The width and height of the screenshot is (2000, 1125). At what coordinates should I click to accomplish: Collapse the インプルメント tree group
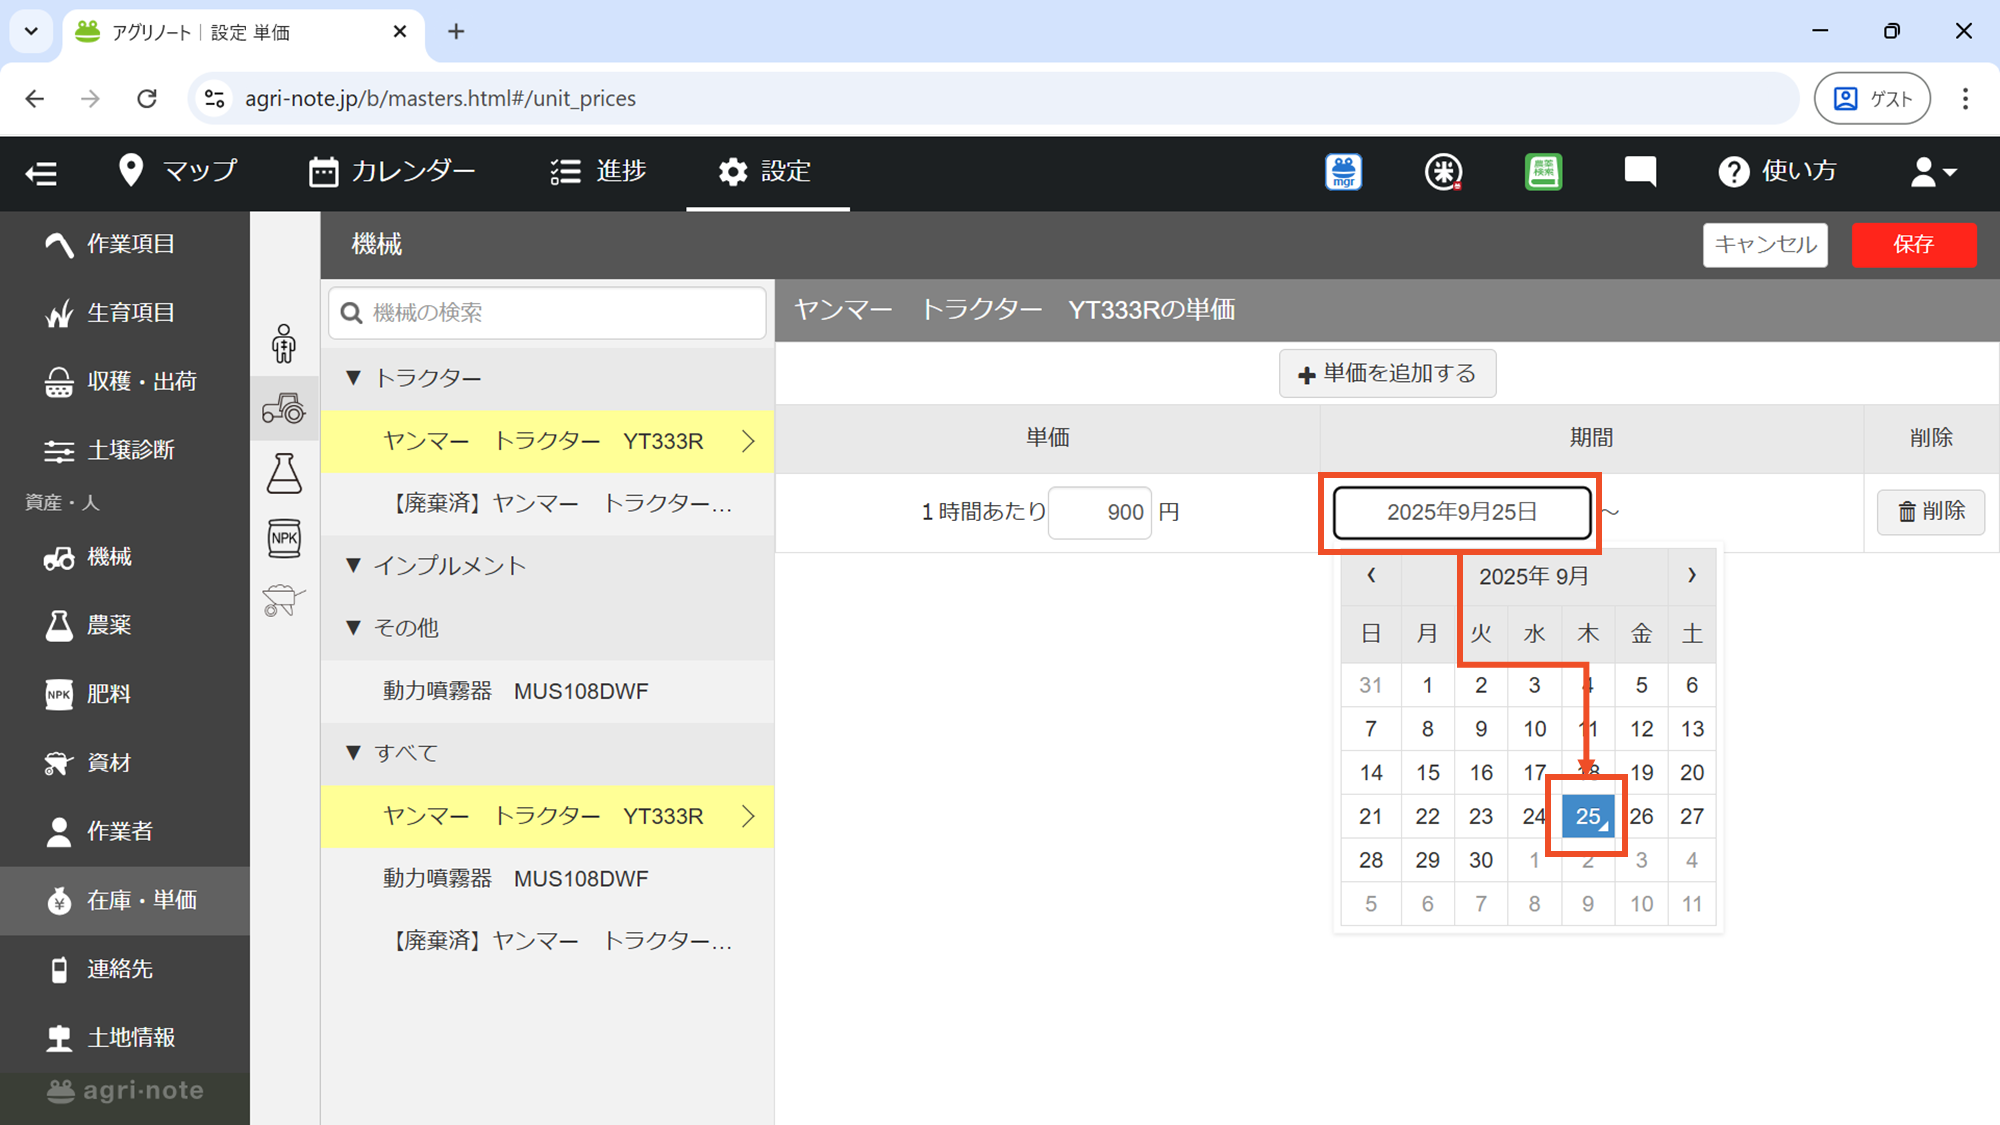[353, 565]
